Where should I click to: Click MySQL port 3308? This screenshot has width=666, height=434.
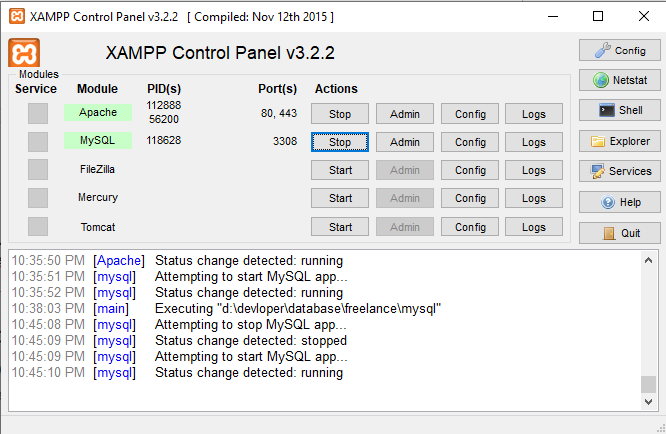click(x=285, y=141)
